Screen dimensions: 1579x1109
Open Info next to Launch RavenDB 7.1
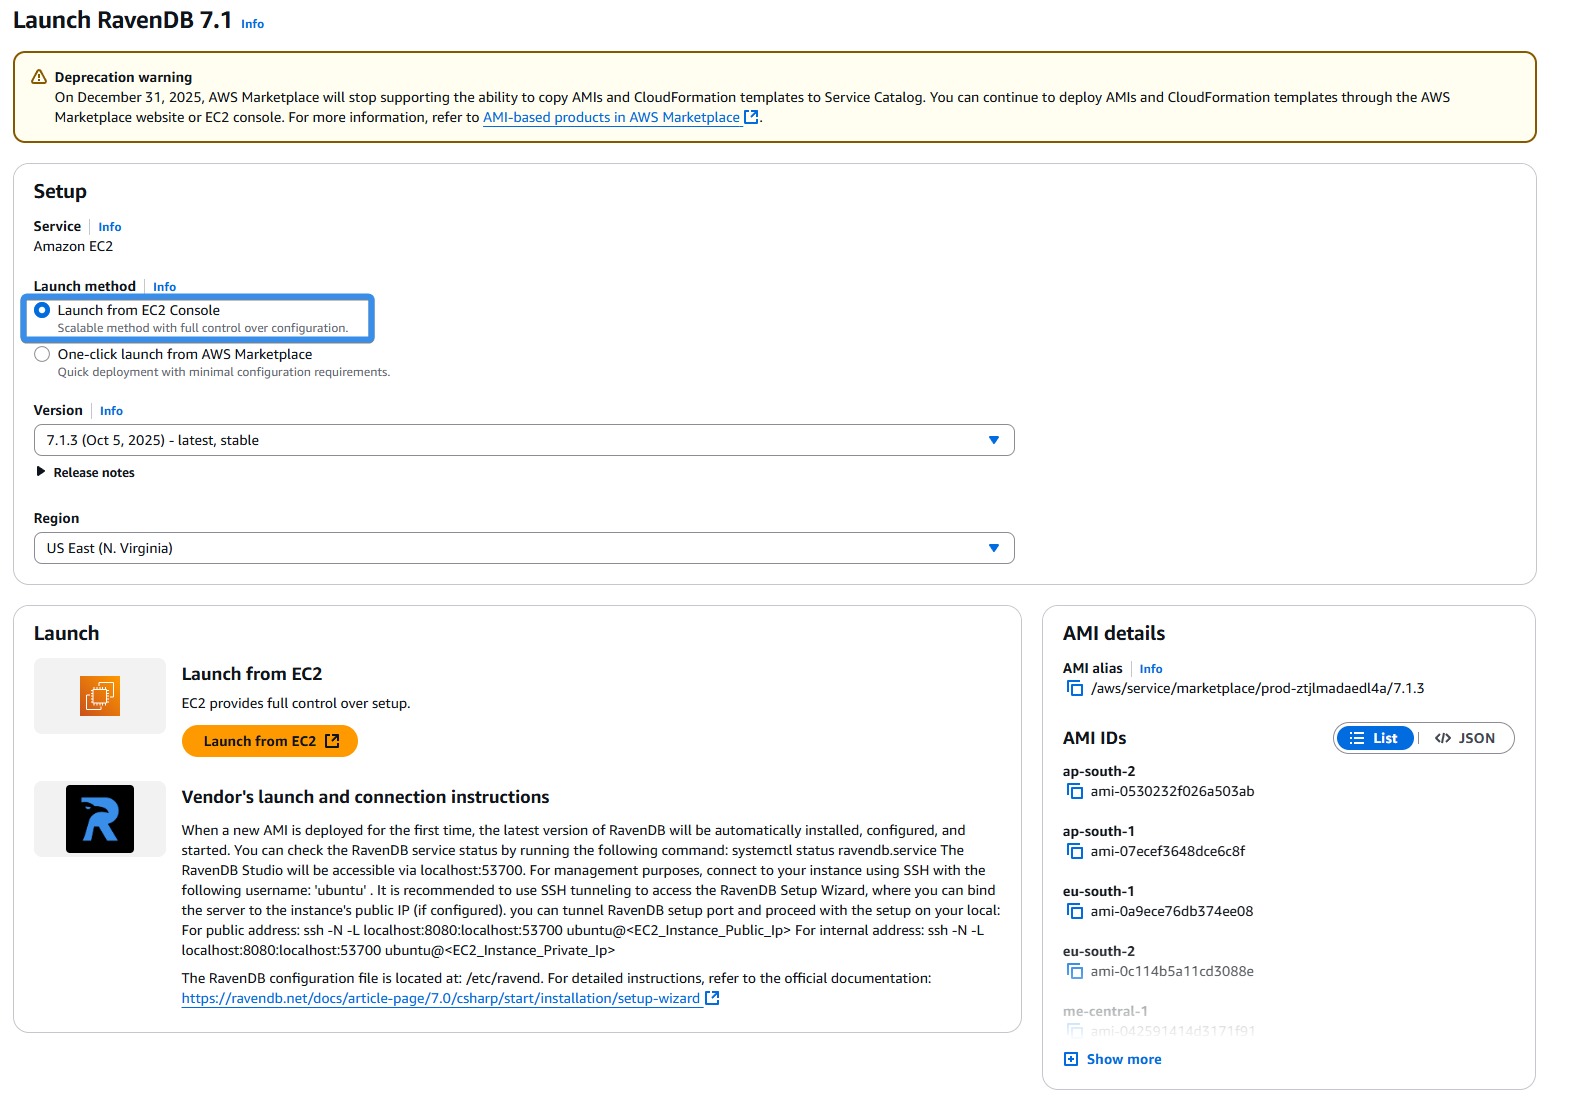click(x=253, y=24)
